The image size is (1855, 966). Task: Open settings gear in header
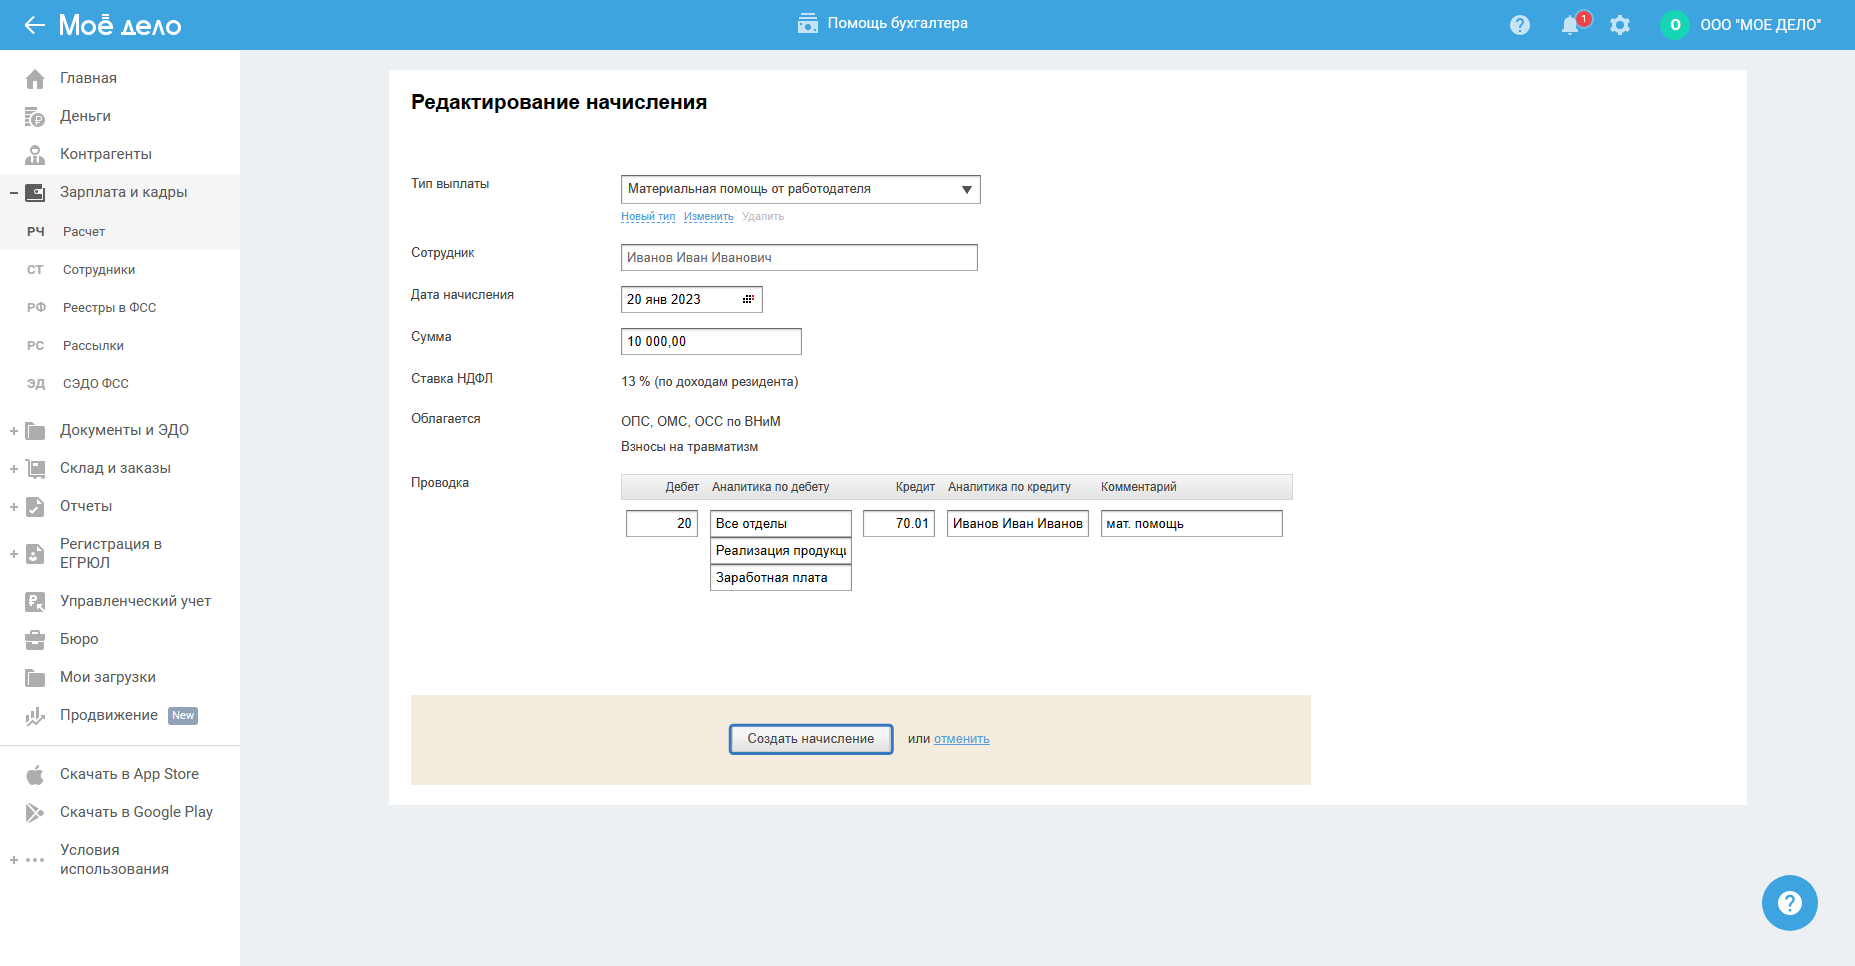point(1620,25)
